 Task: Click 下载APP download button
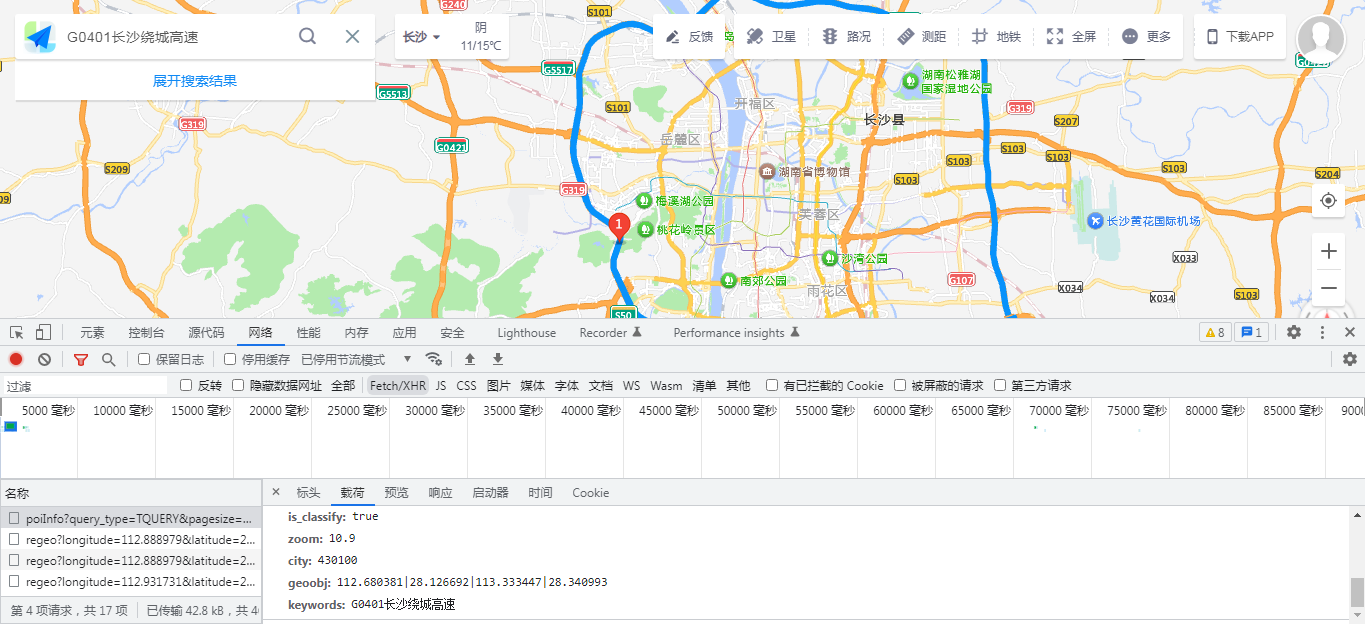coord(1240,36)
